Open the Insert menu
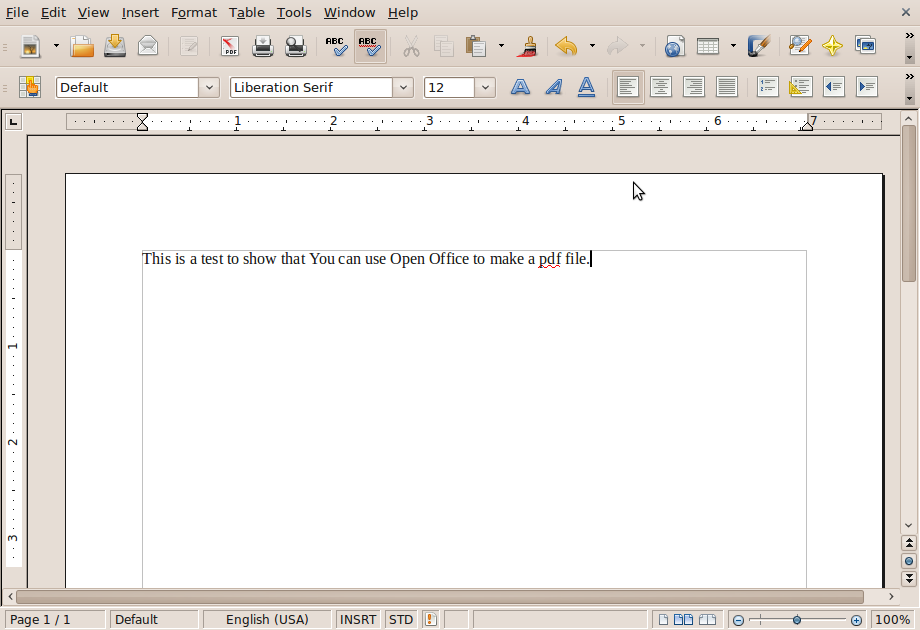The height and width of the screenshot is (630, 920). (x=140, y=12)
